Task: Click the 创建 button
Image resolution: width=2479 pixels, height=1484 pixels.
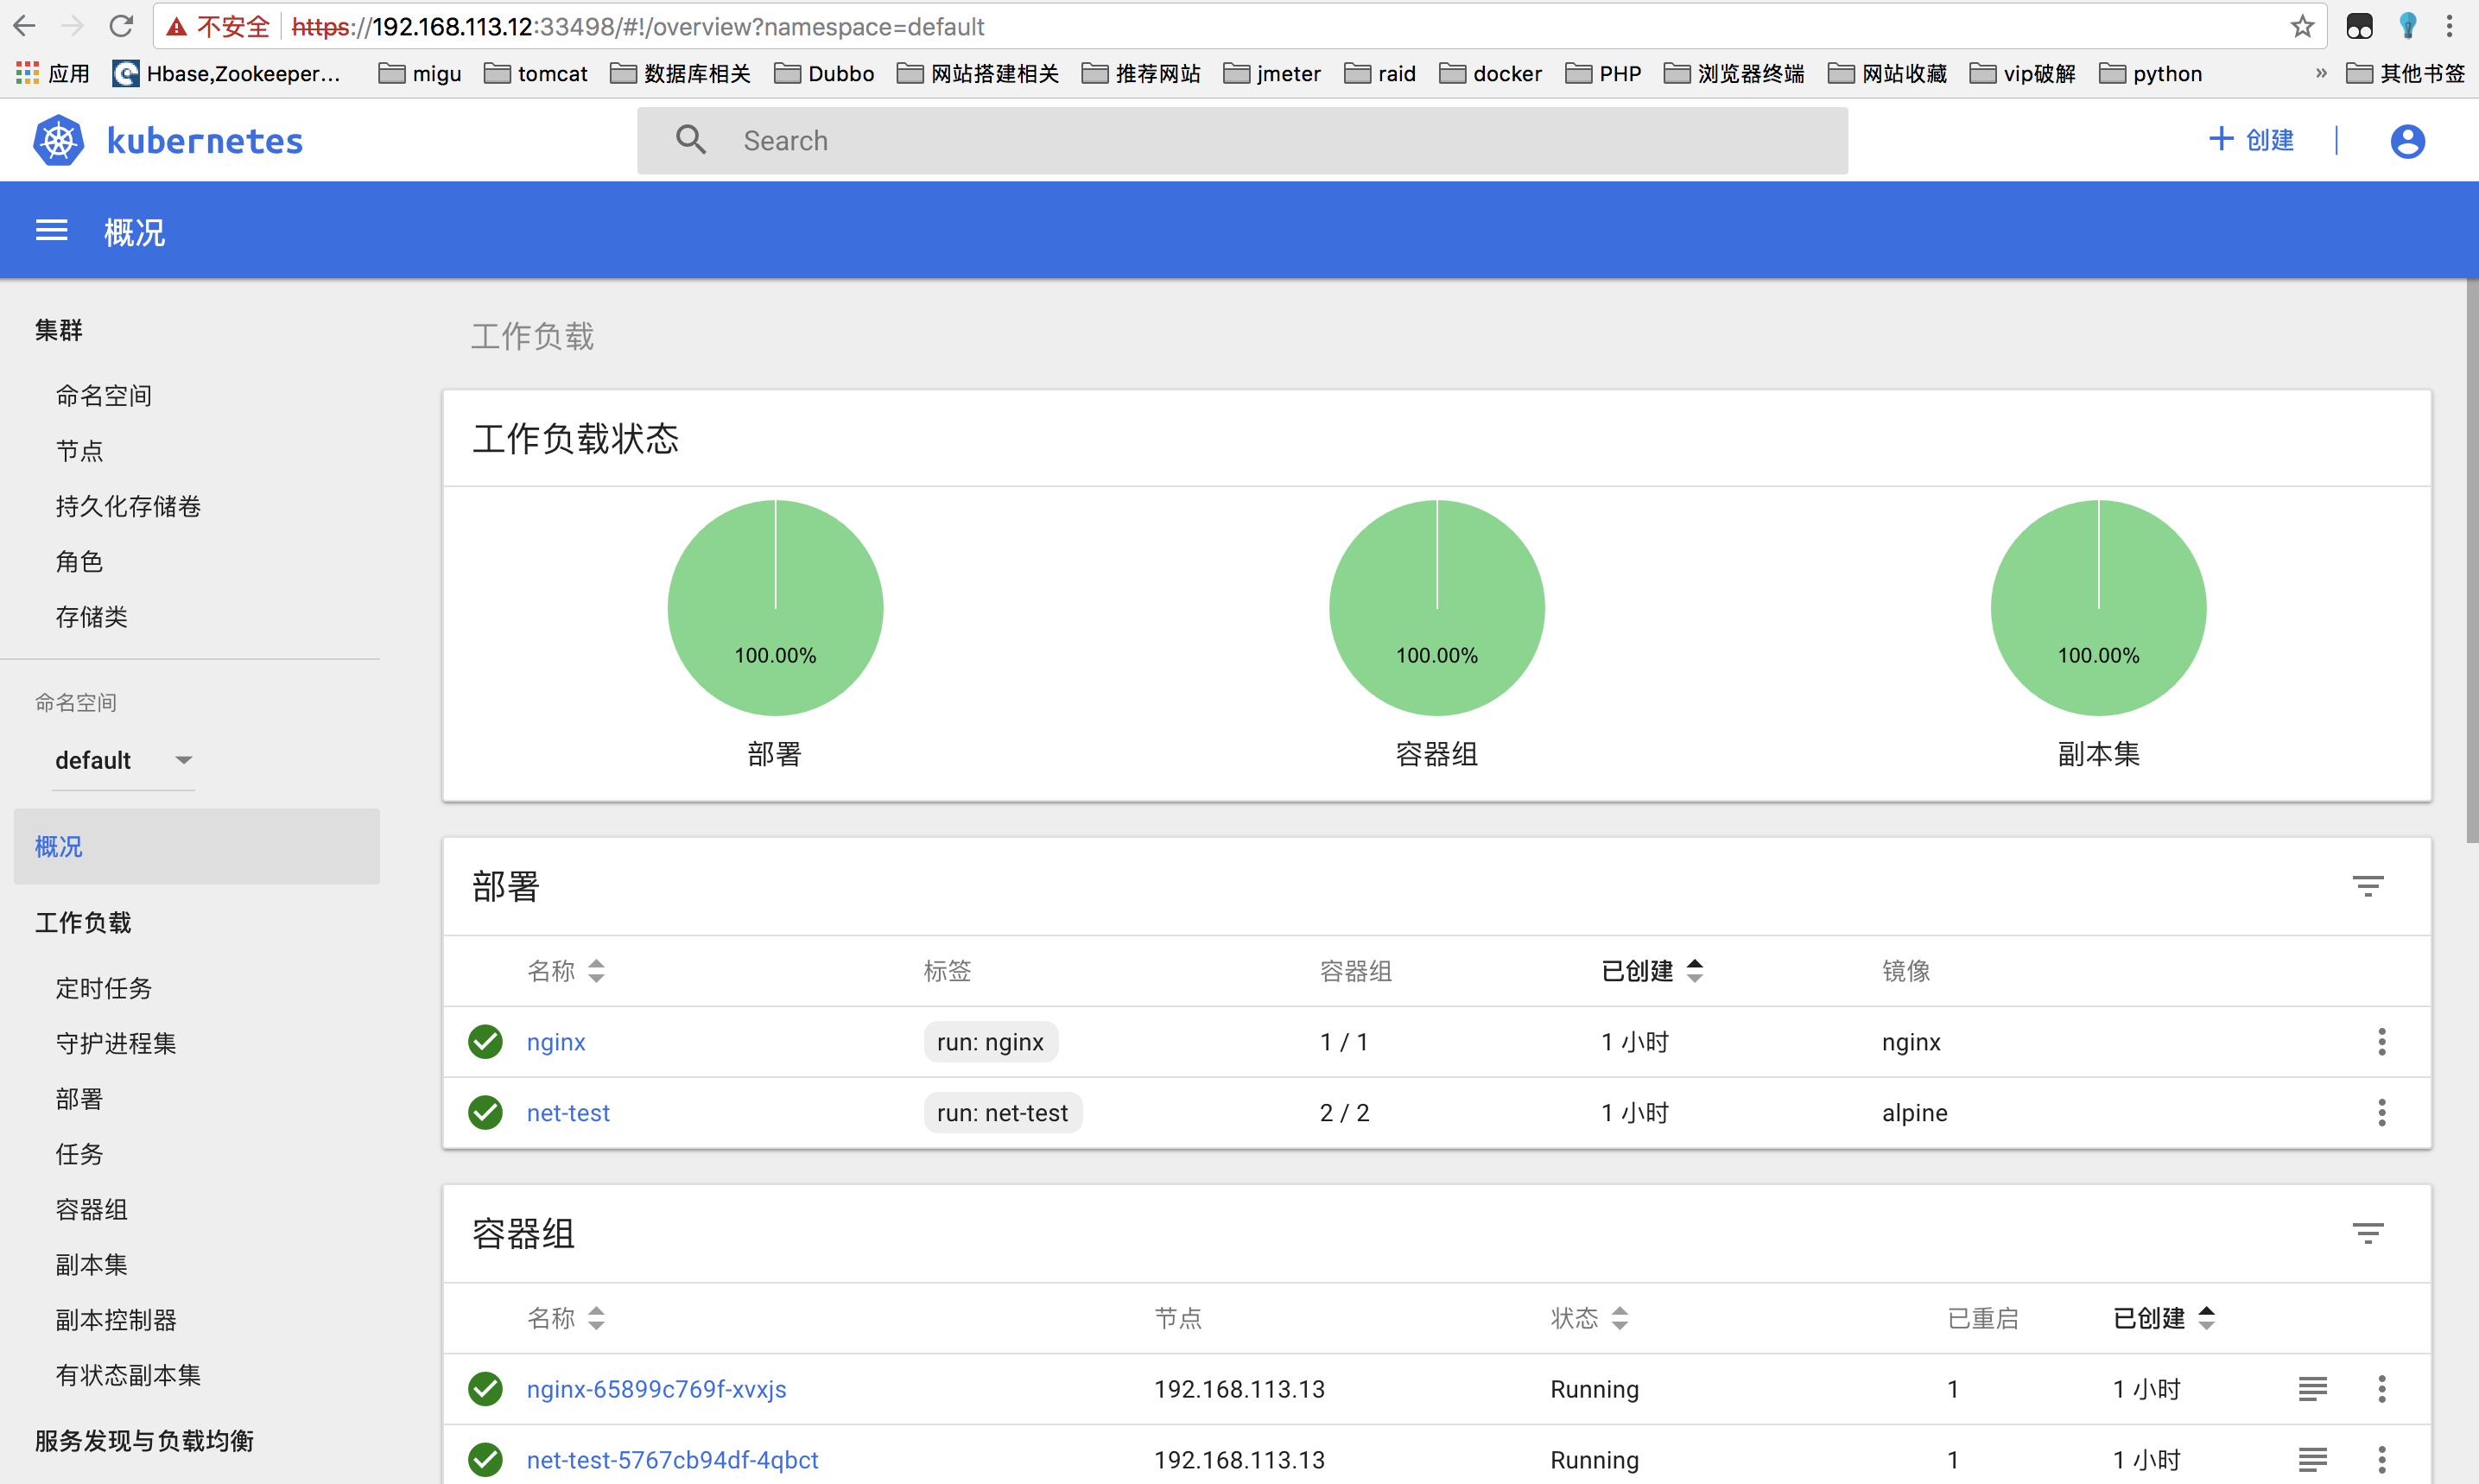Action: tap(2250, 140)
